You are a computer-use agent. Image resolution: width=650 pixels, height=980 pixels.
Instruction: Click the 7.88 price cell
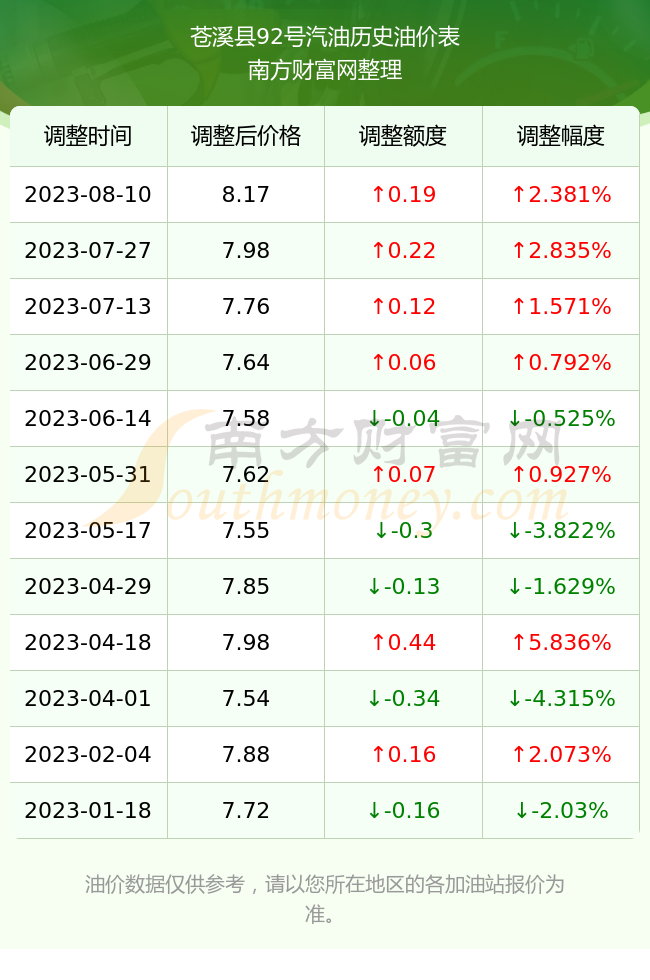click(246, 754)
